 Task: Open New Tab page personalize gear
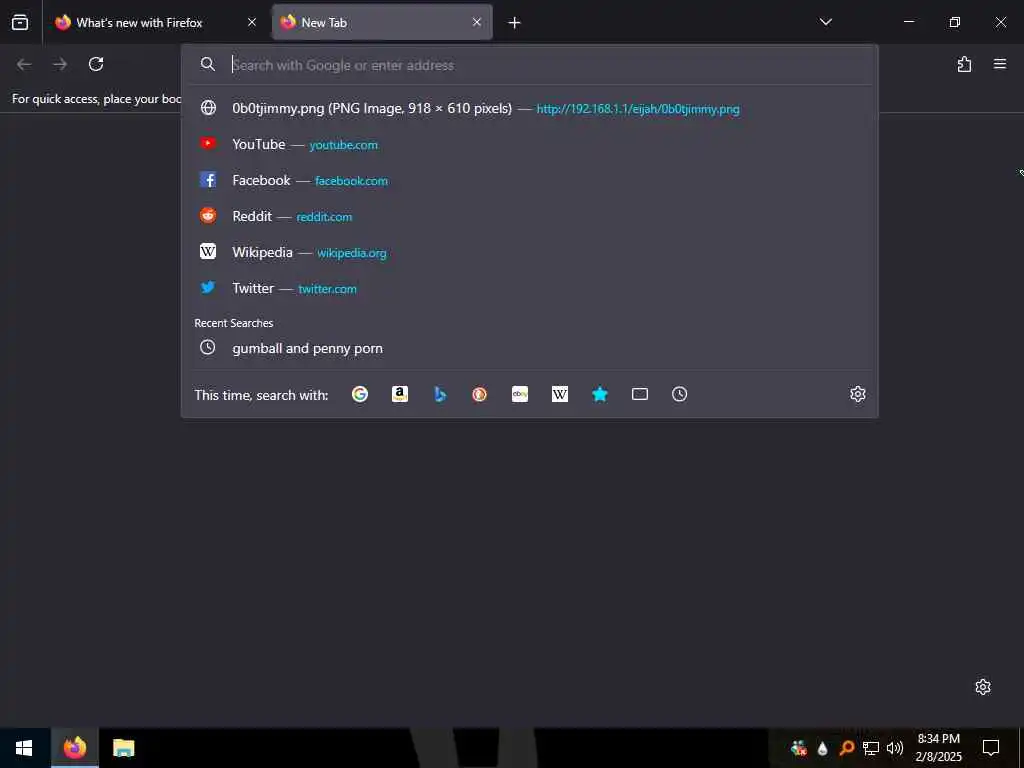(983, 687)
